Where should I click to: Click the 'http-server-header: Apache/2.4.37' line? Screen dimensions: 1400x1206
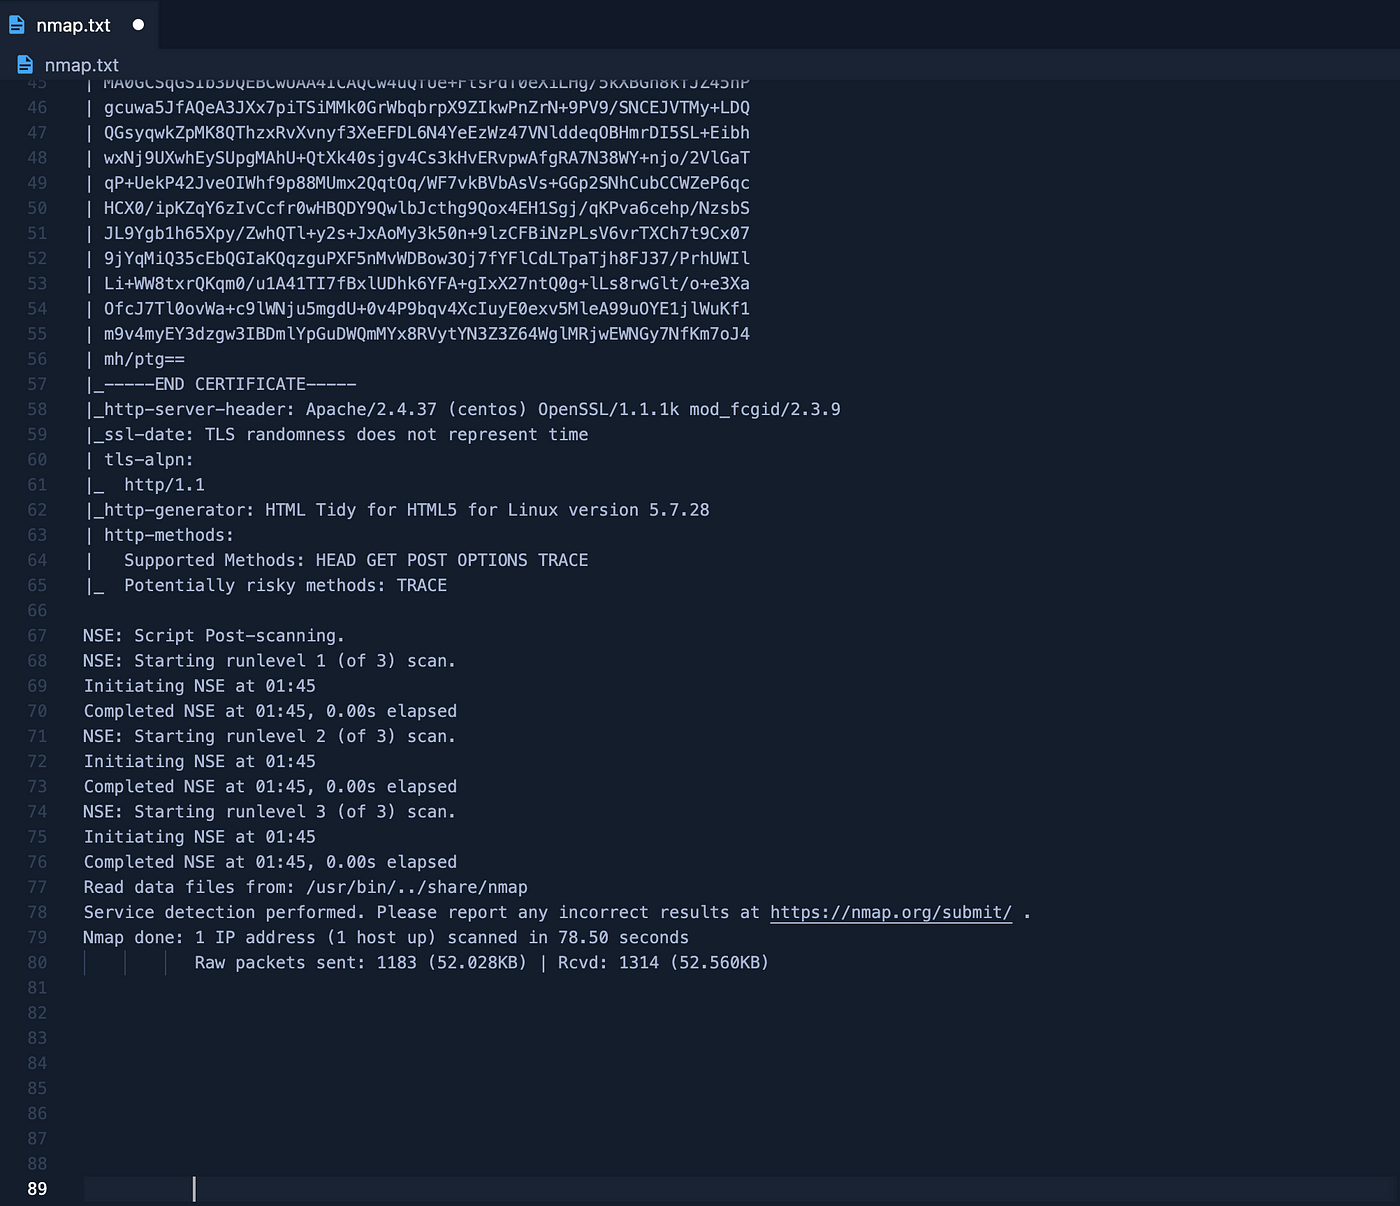[463, 409]
